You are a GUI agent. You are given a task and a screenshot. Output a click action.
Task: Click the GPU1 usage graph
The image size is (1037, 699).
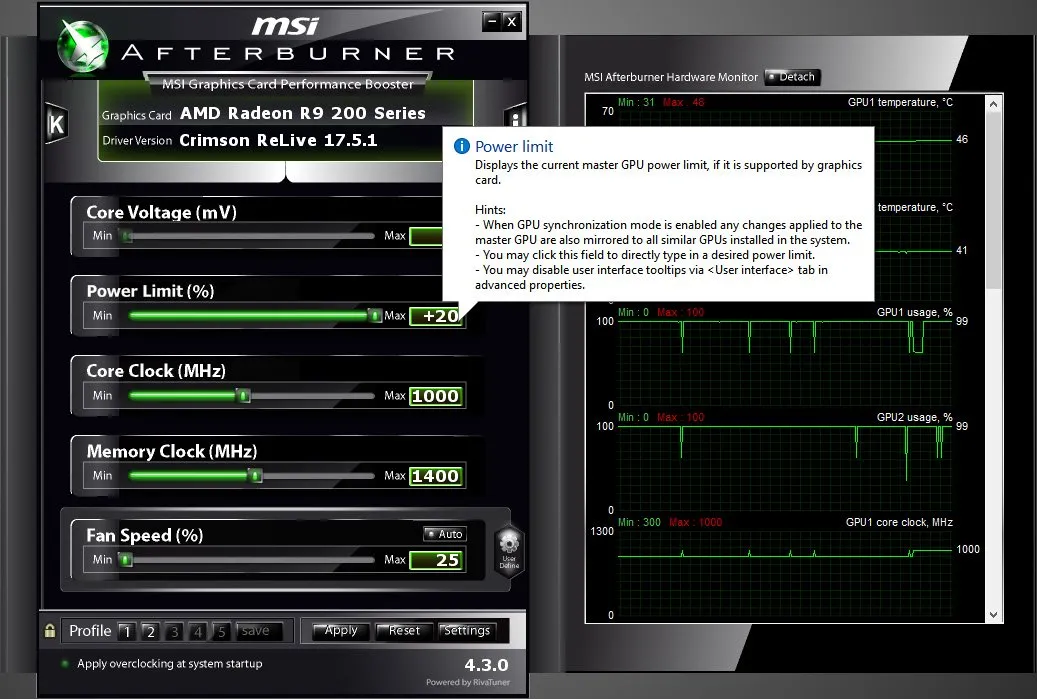[785, 363]
